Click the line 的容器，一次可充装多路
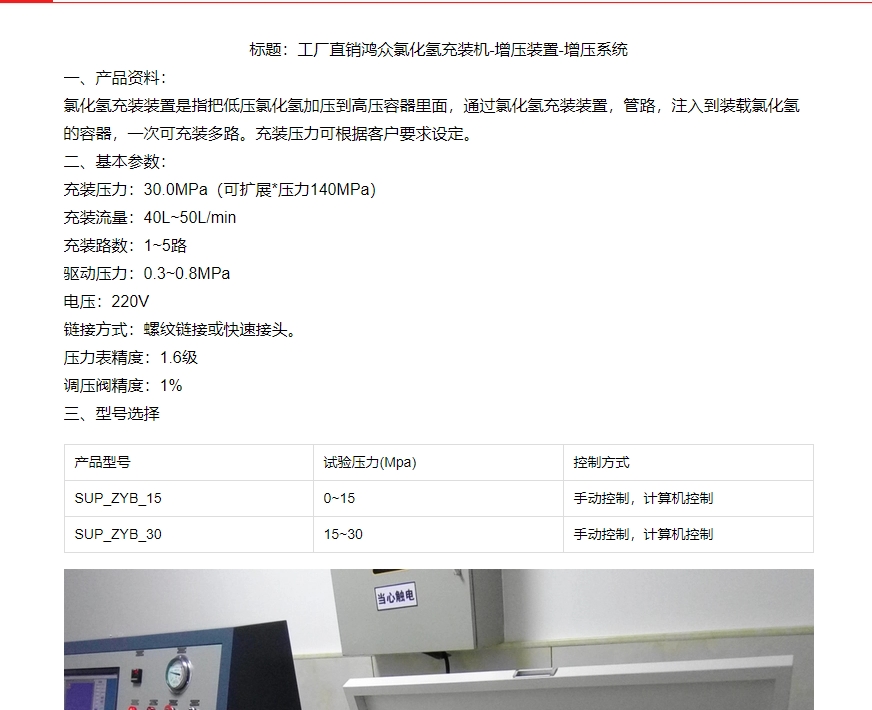This screenshot has width=872, height=710. point(269,133)
